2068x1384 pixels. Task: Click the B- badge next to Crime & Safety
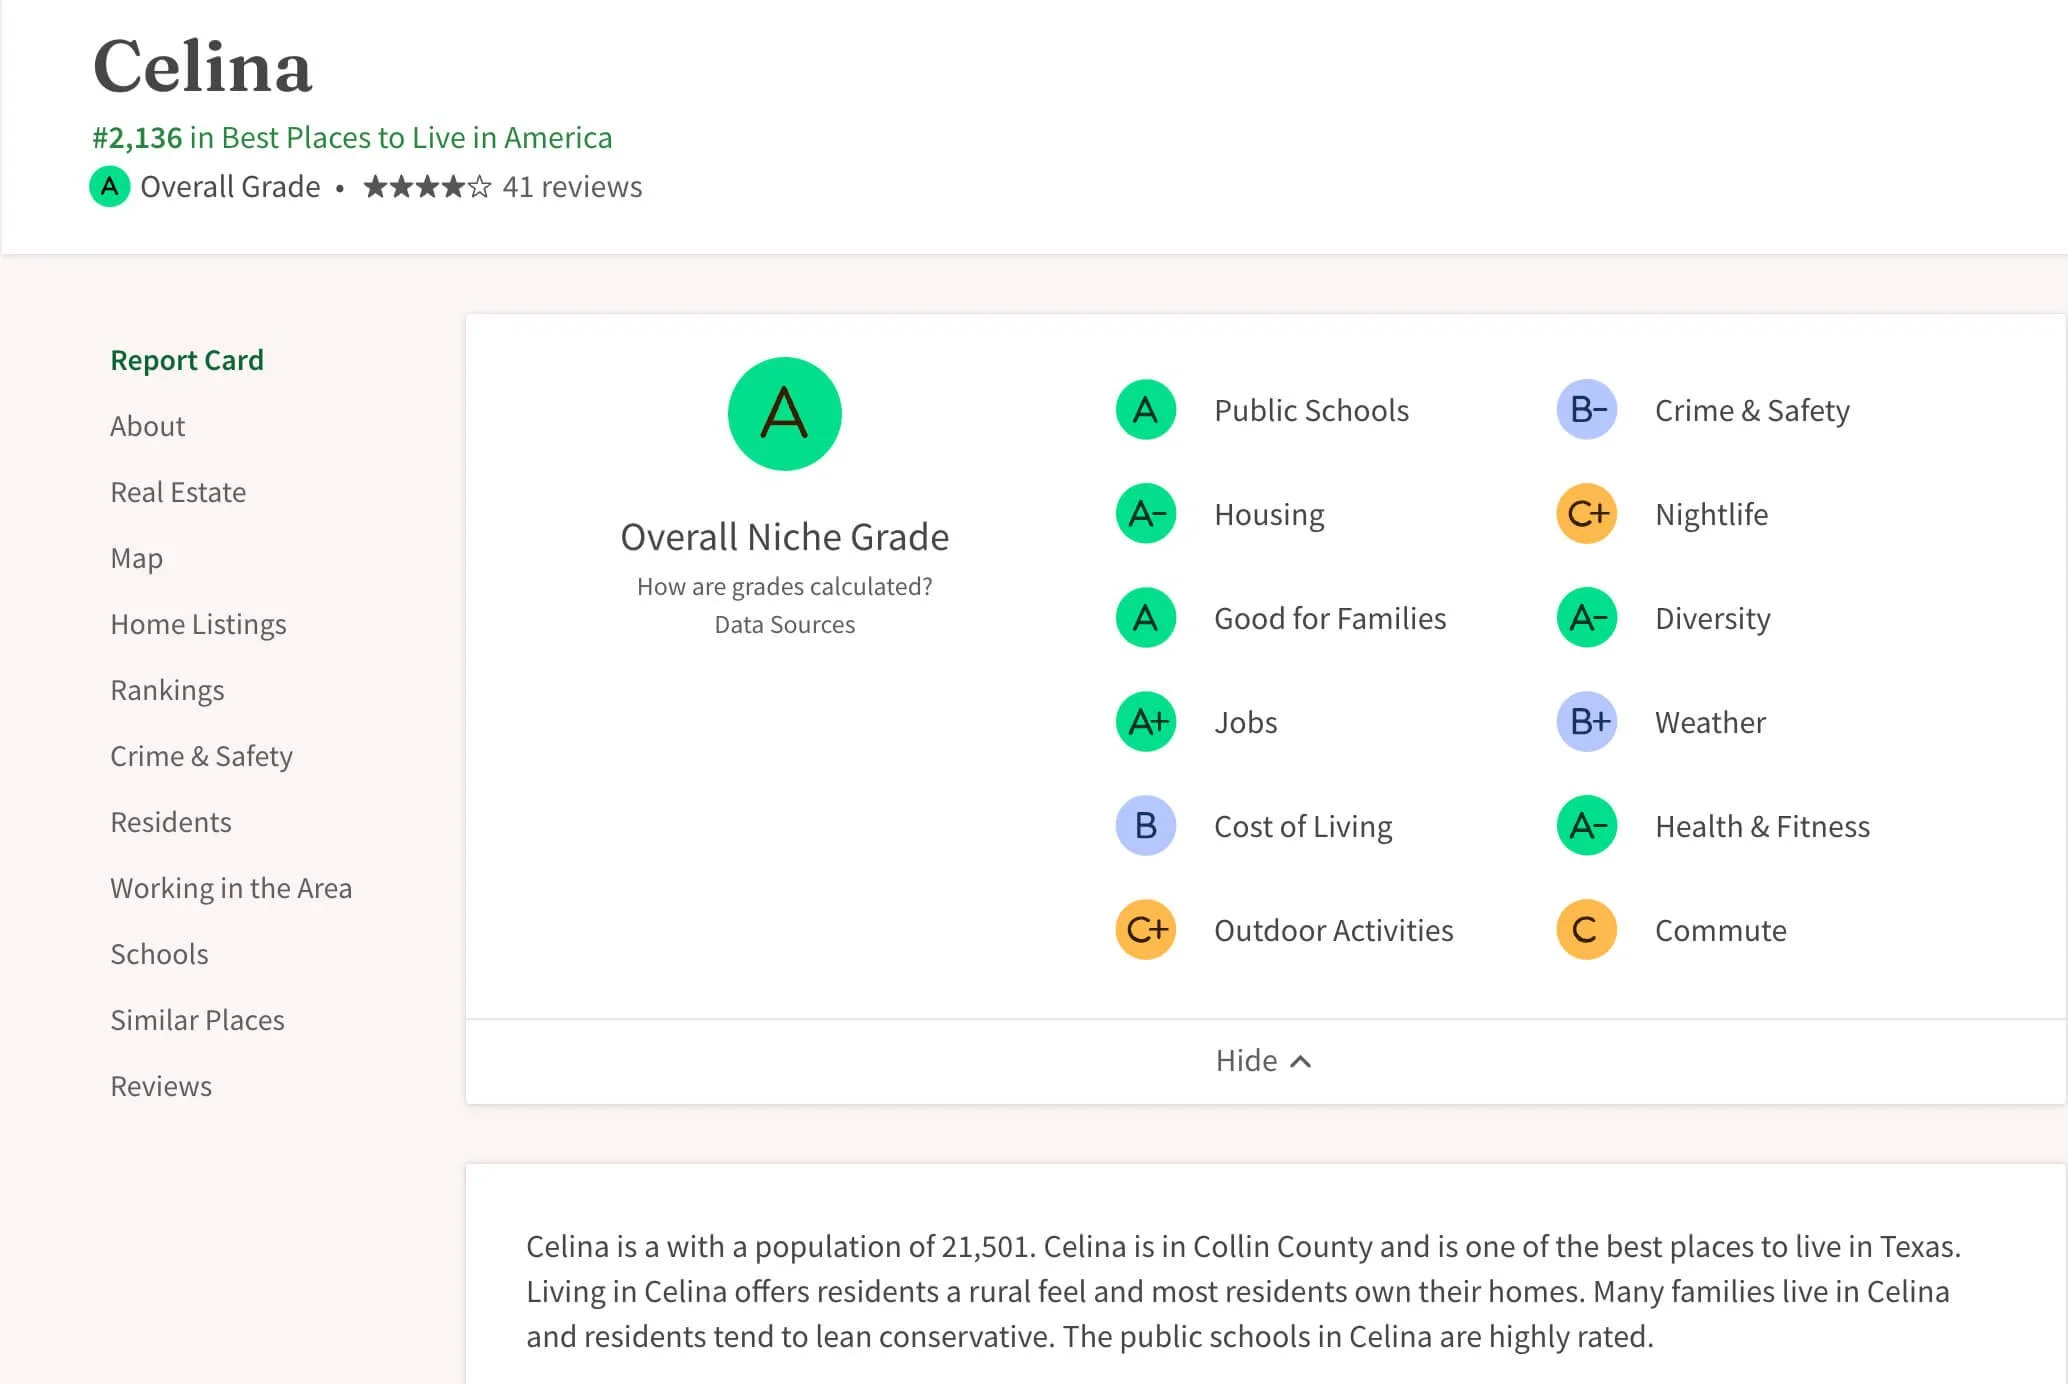(x=1586, y=410)
